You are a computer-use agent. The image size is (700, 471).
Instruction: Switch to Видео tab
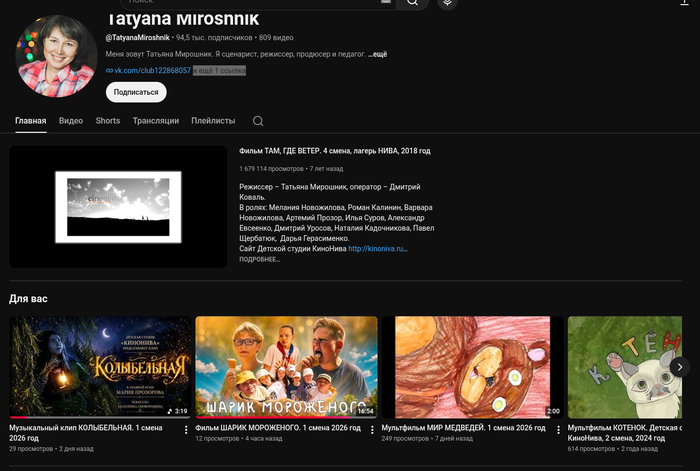(71, 121)
